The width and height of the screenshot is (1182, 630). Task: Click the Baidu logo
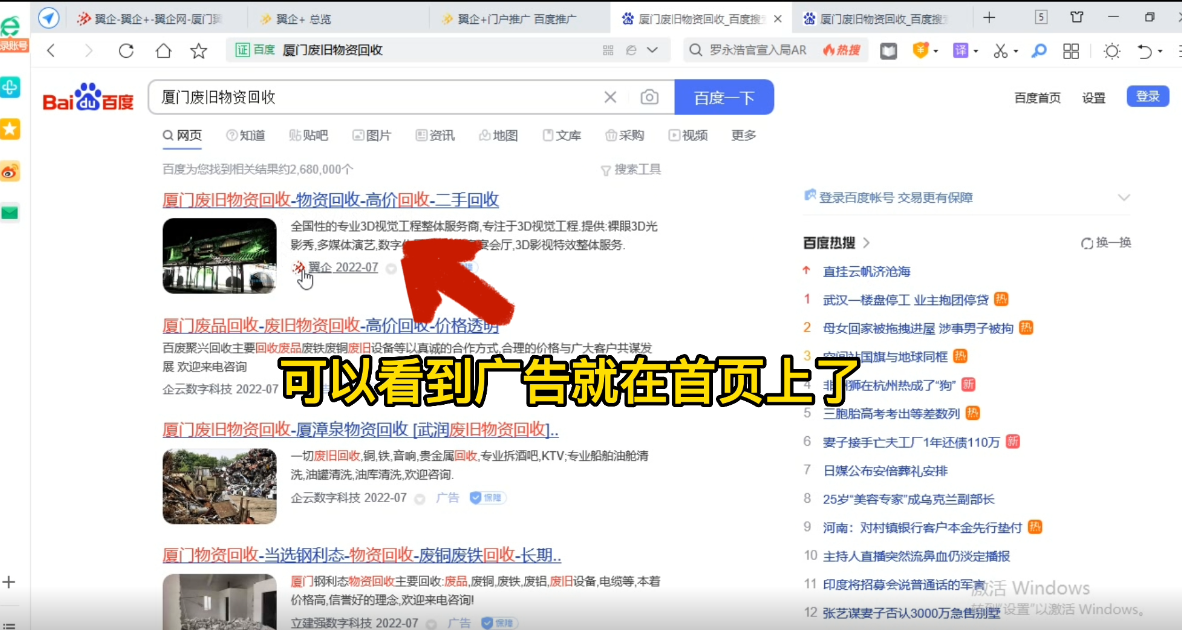pyautogui.click(x=88, y=97)
